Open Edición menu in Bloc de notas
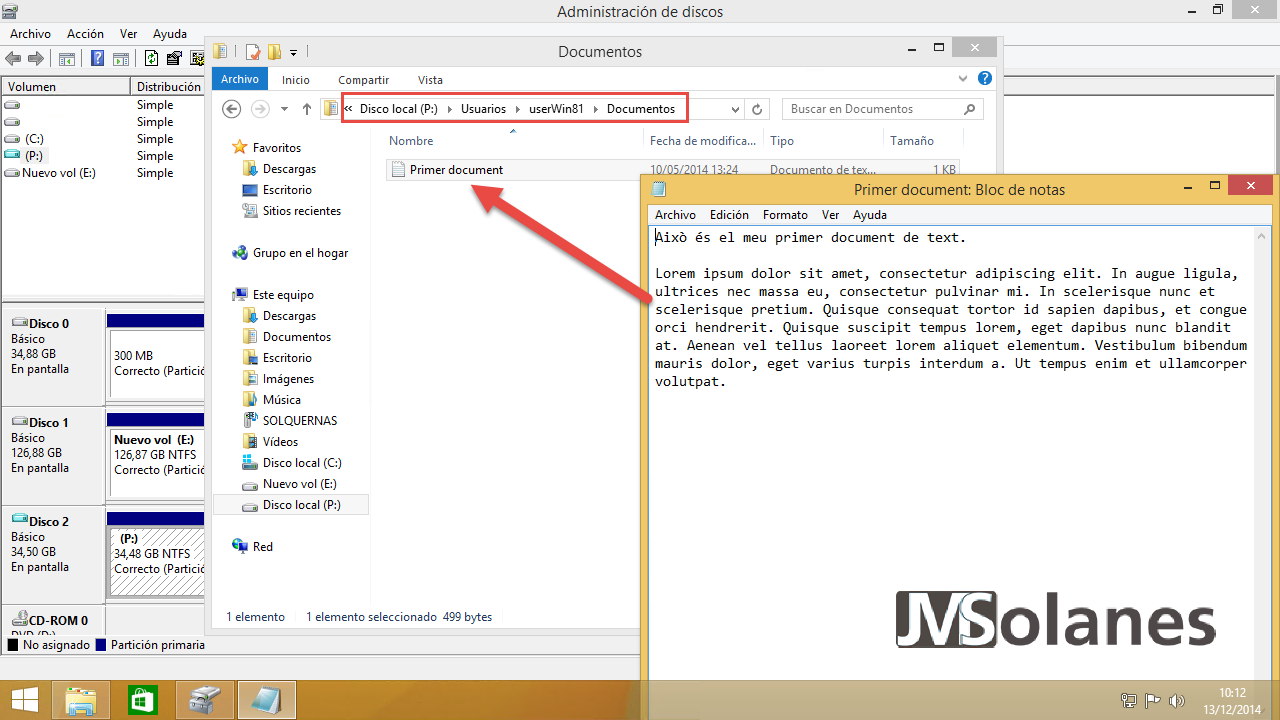 pyautogui.click(x=729, y=215)
